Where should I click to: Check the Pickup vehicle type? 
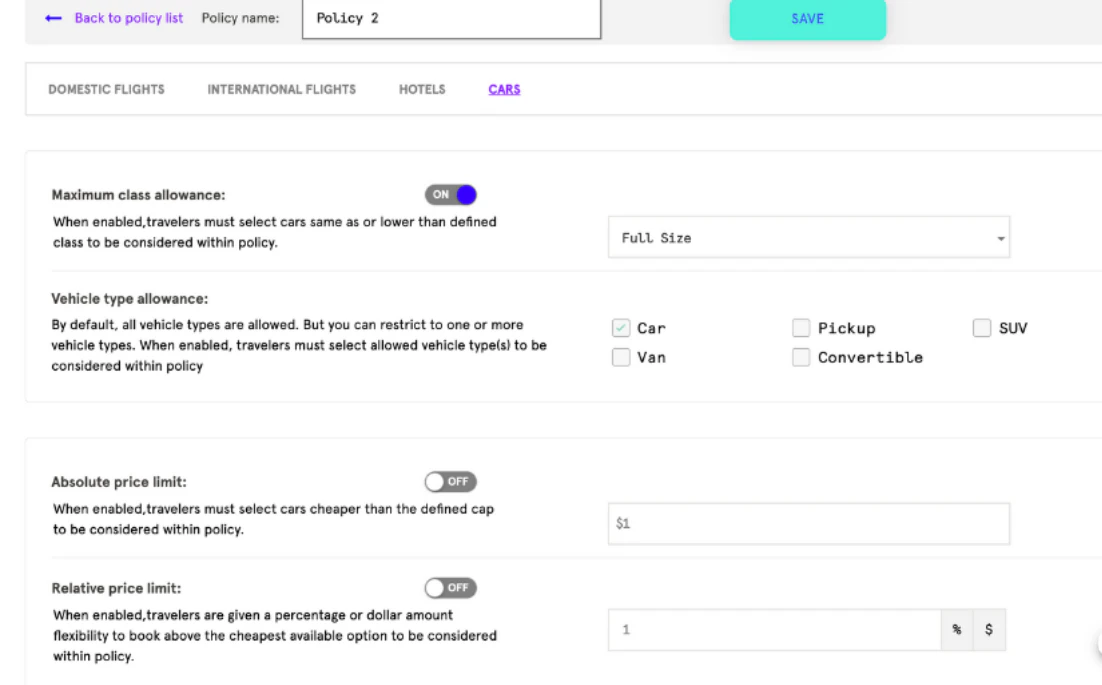click(x=801, y=327)
